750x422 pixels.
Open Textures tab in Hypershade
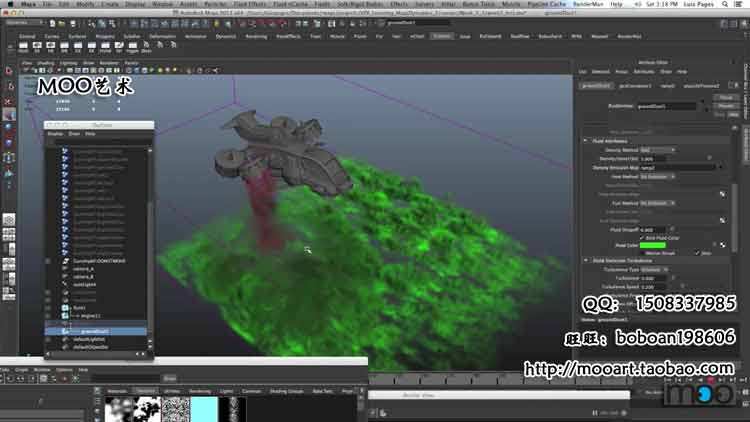(145, 391)
